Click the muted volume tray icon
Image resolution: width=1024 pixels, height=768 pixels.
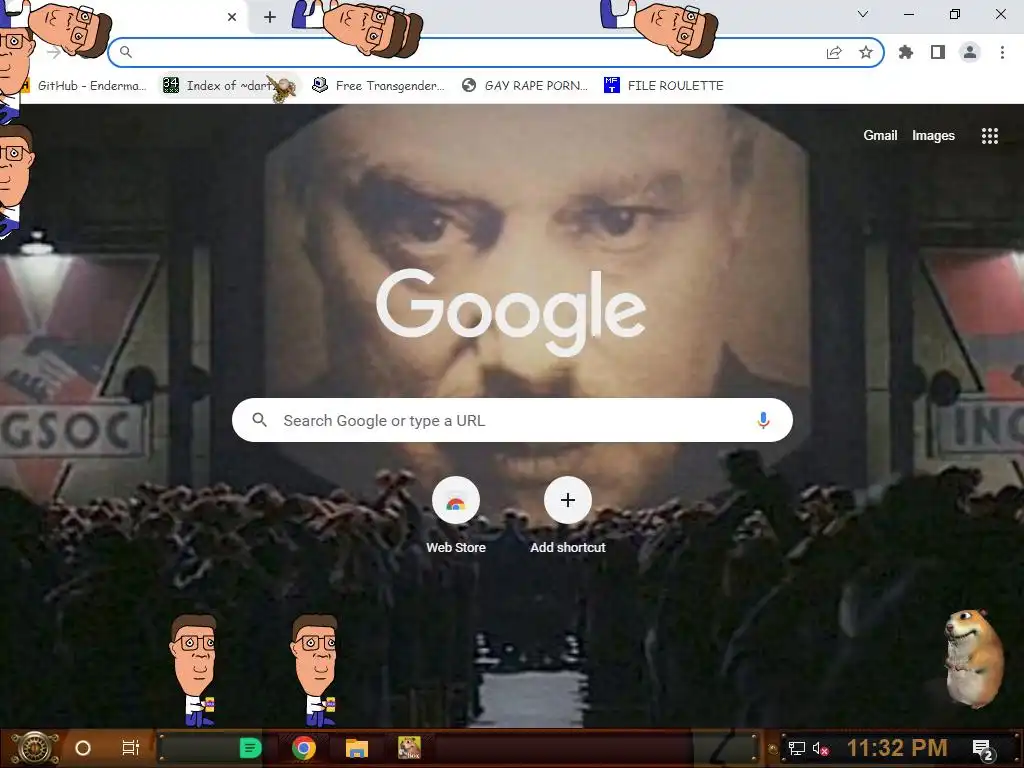820,748
